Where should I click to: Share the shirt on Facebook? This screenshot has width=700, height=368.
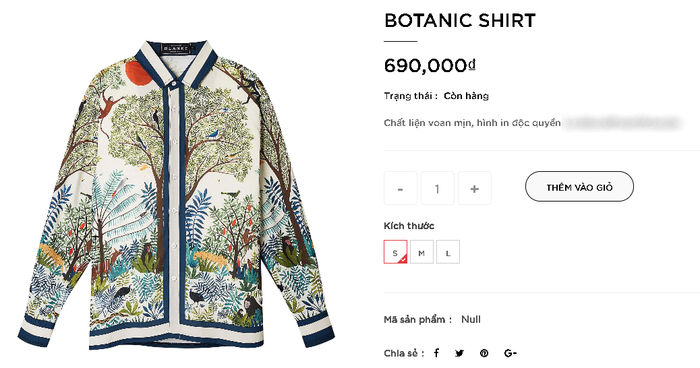click(x=437, y=353)
